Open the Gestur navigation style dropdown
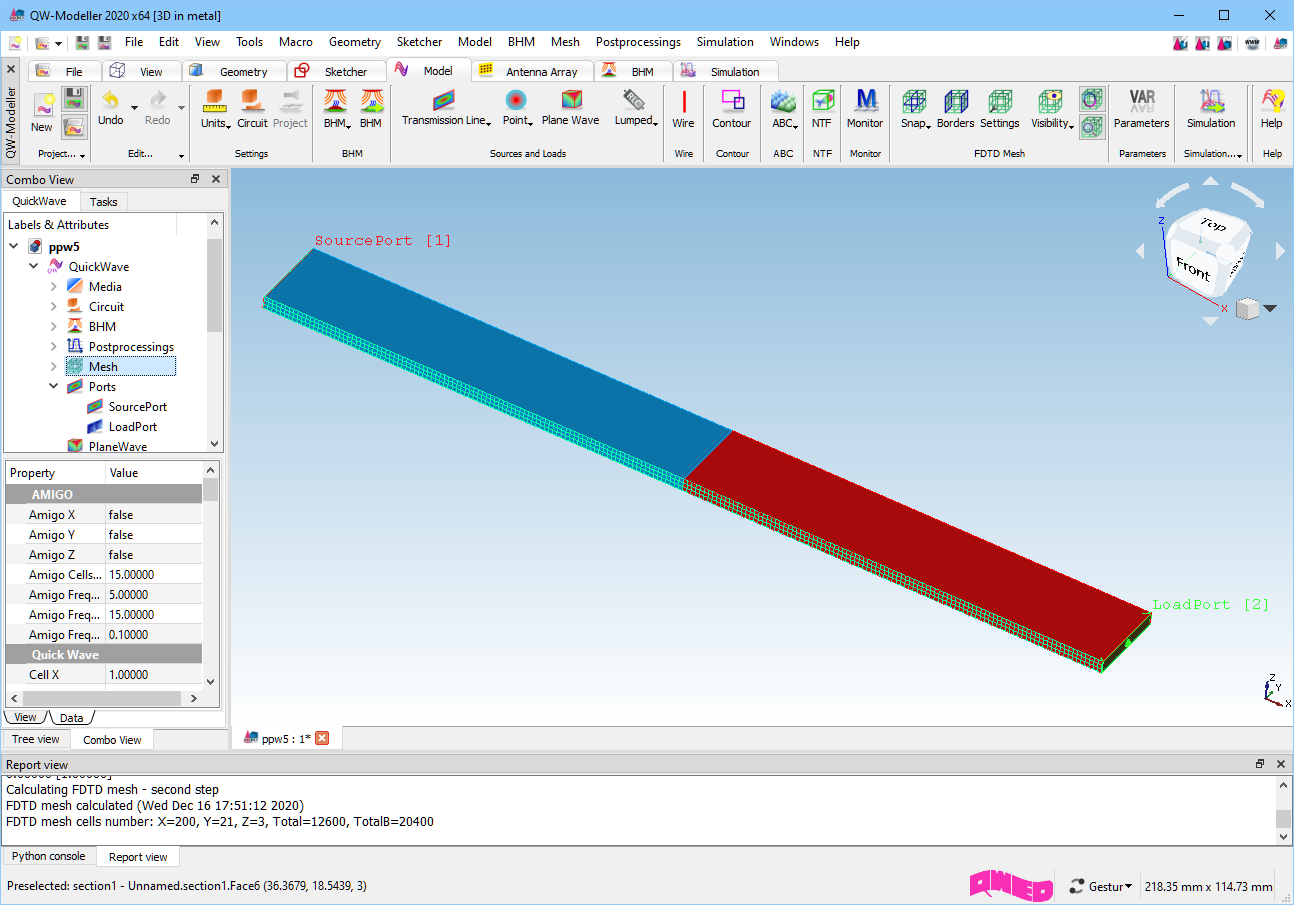Screen dimensions: 1294x905 [x=1101, y=886]
